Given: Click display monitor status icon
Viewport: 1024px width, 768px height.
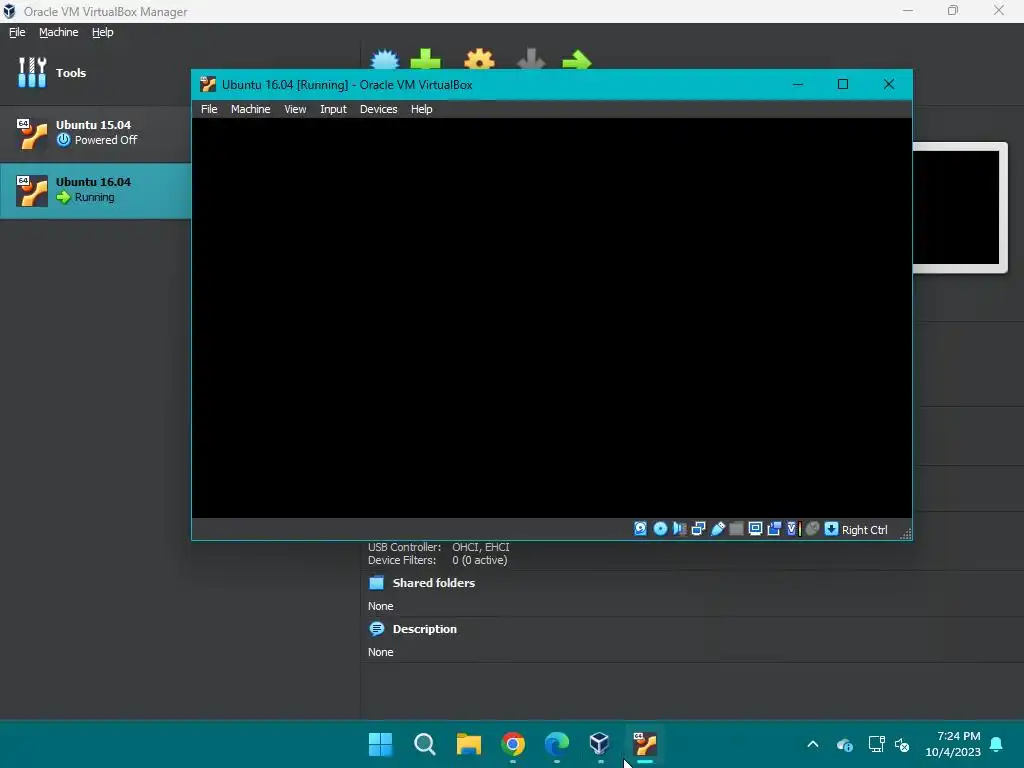Looking at the screenshot, I should coord(755,529).
